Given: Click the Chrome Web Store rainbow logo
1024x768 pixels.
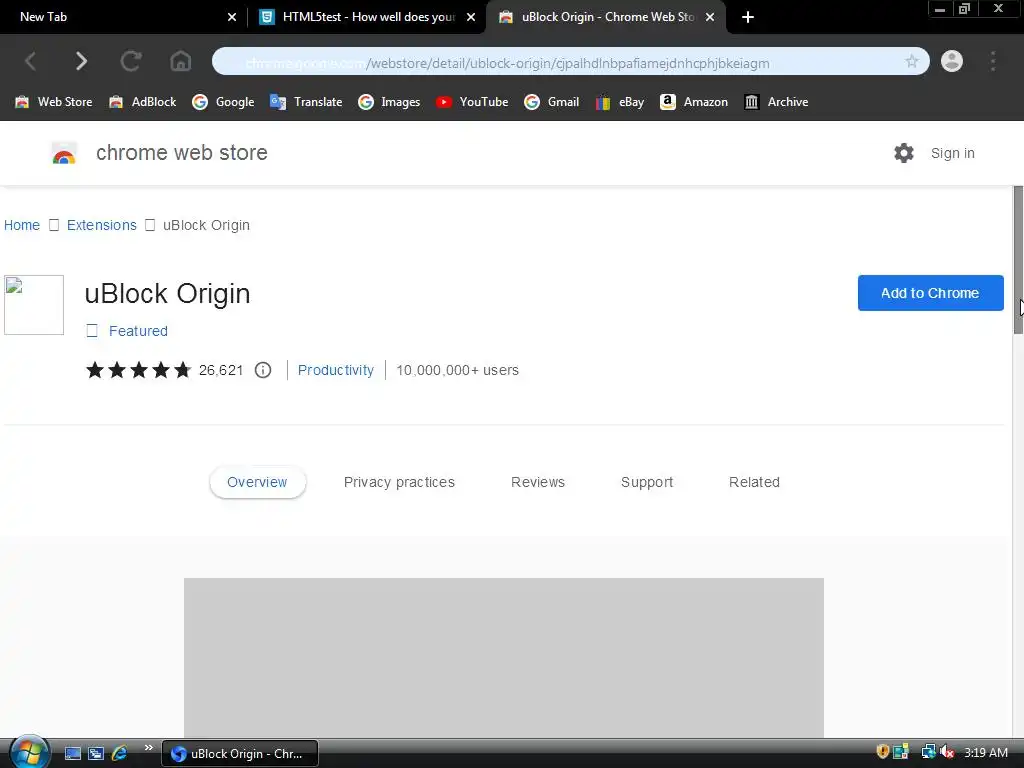Looking at the screenshot, I should [64, 153].
